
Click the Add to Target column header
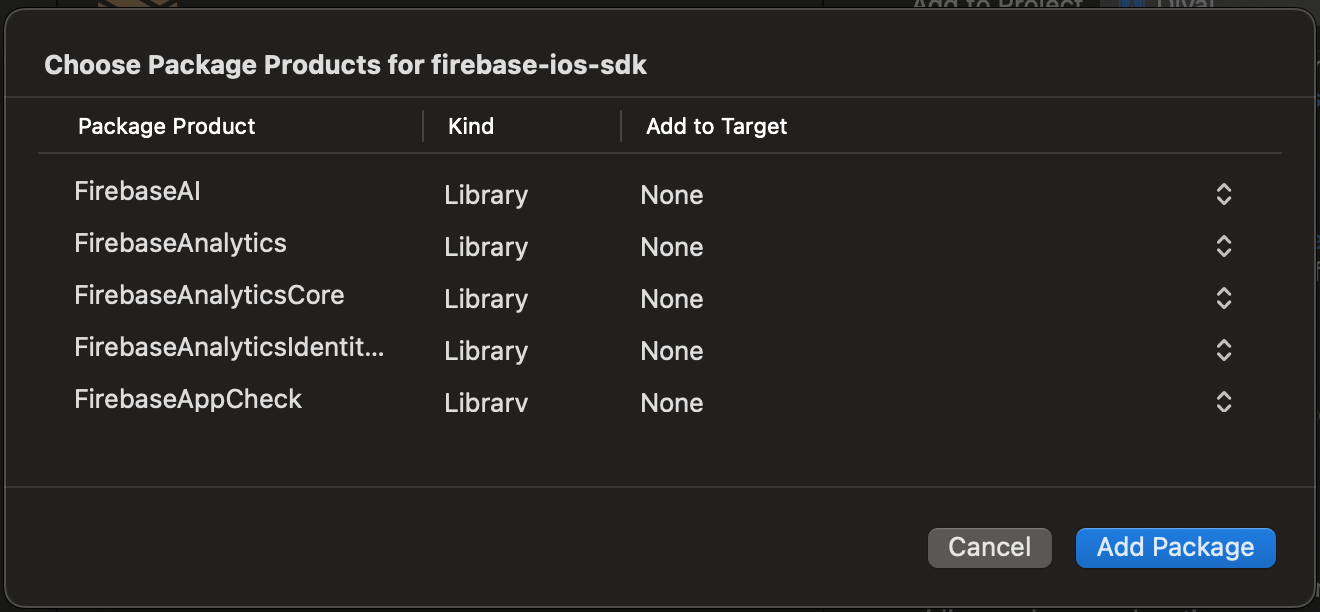pyautogui.click(x=716, y=126)
